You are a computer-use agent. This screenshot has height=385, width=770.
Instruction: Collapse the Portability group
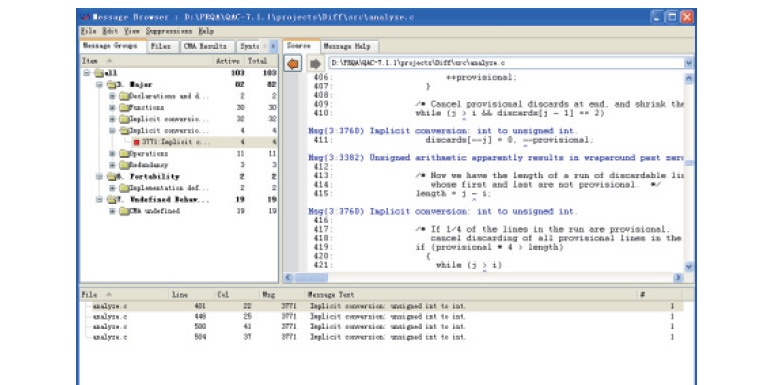tap(99, 177)
